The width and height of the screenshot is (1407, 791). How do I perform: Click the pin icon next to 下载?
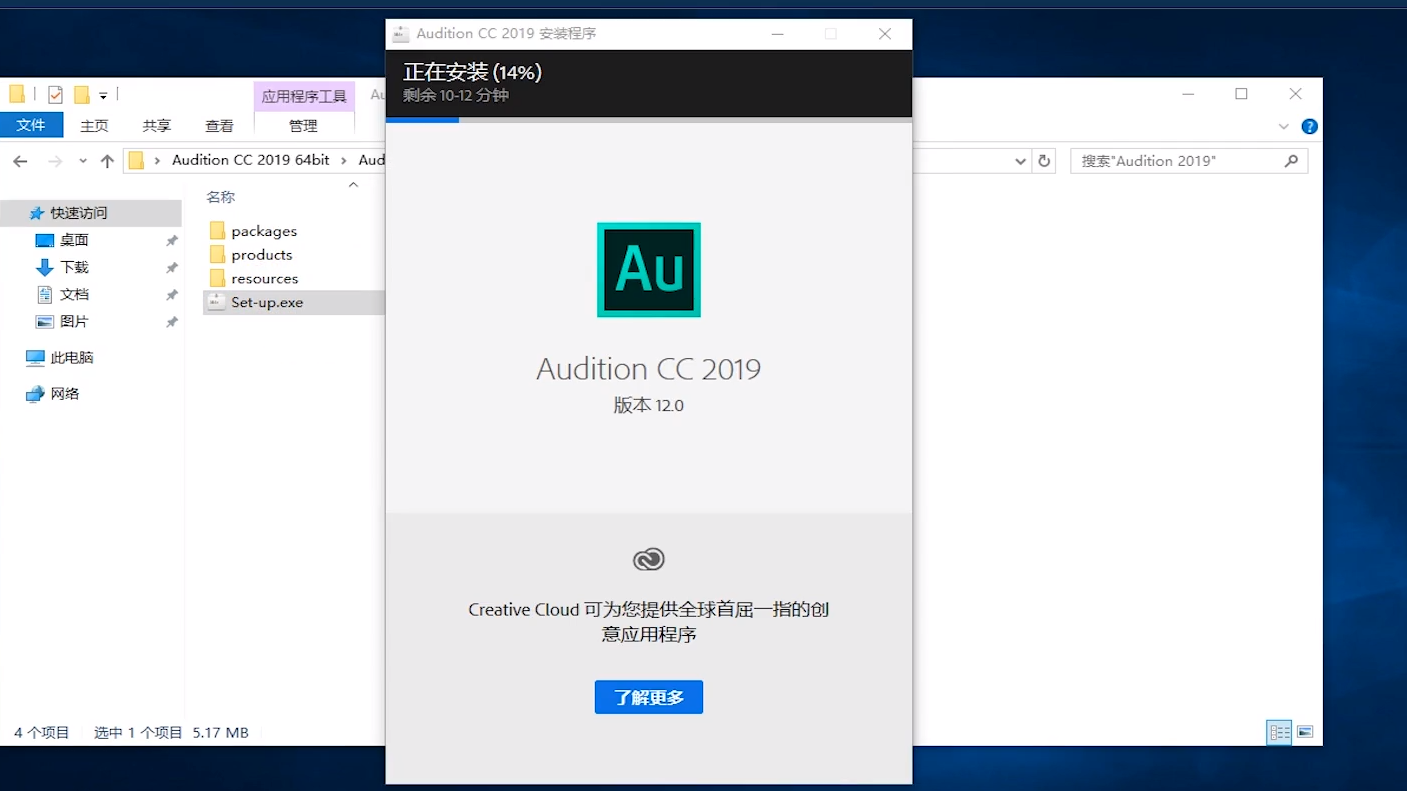pyautogui.click(x=172, y=268)
